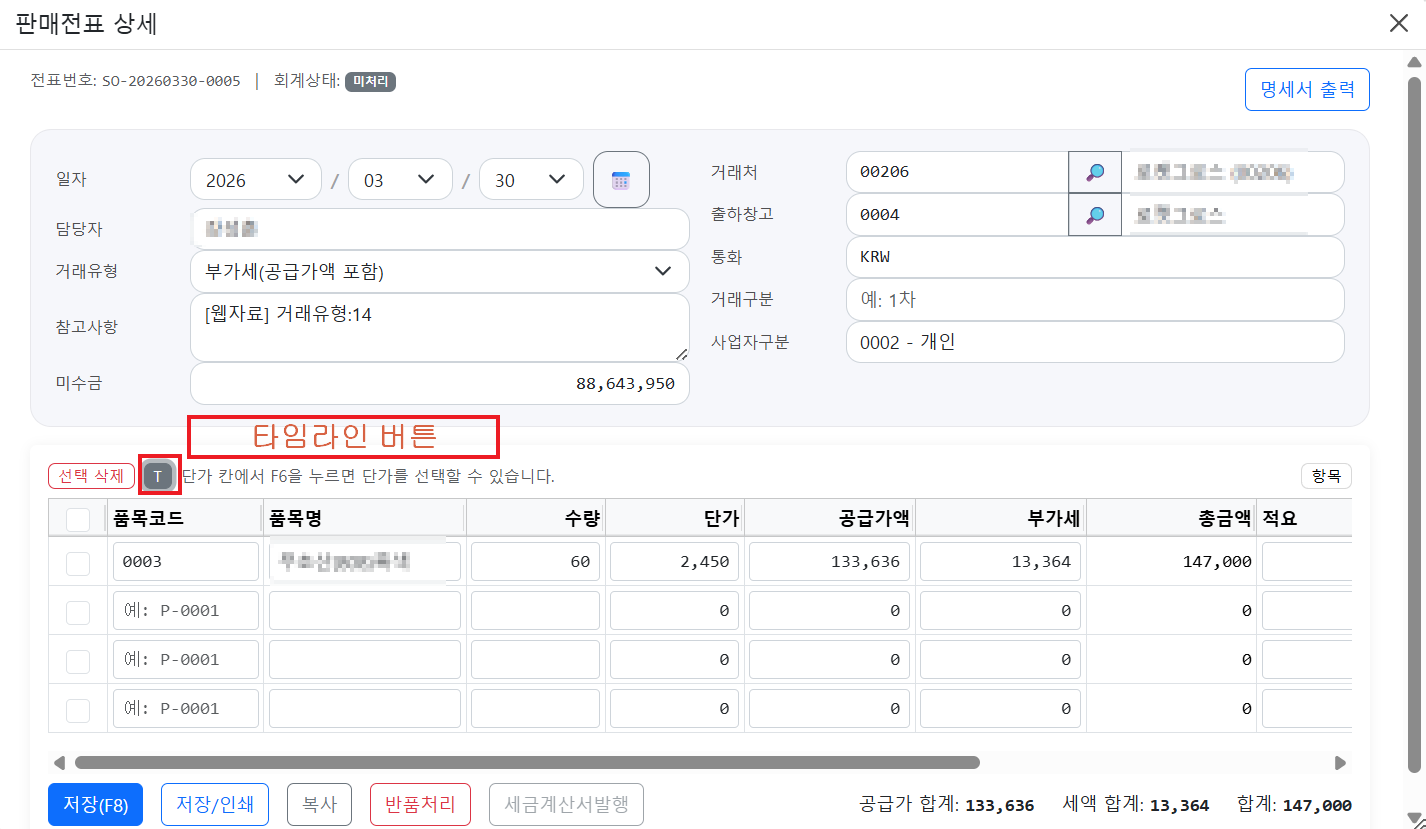Click the horizontal scrollbar left arrow
The image size is (1426, 829).
(59, 763)
